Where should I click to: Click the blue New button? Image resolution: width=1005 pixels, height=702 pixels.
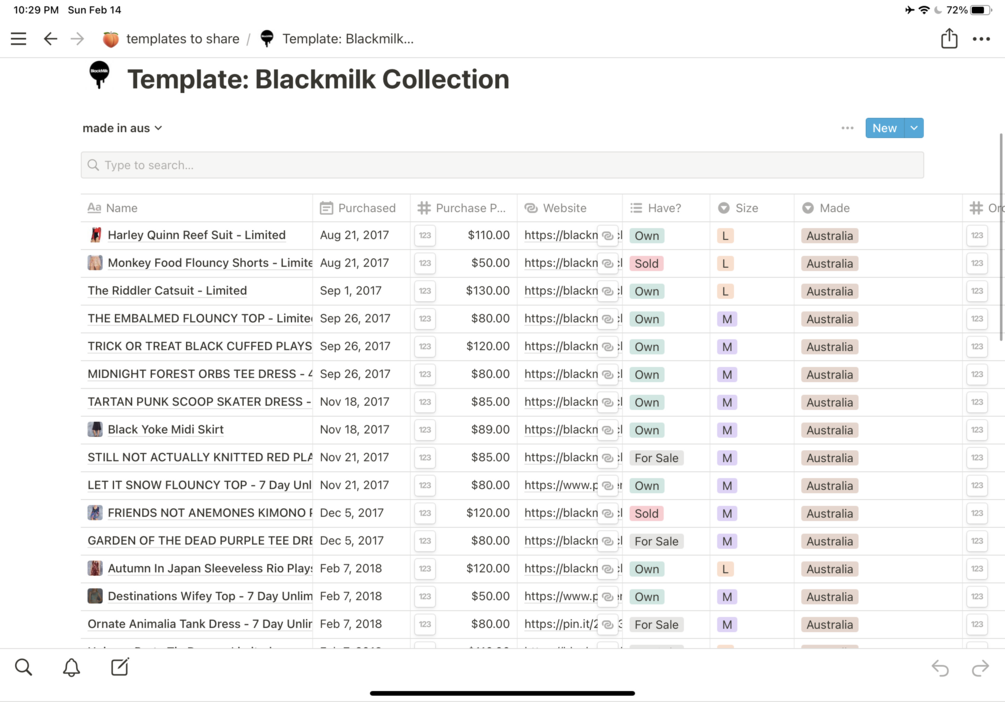coord(885,128)
